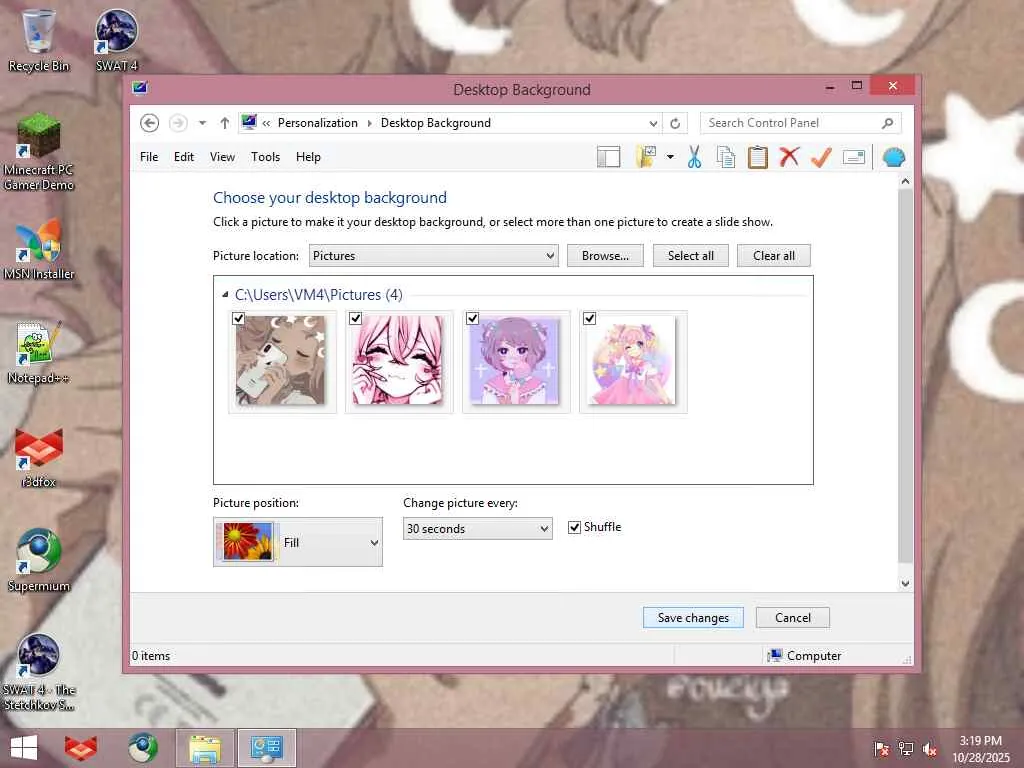Select the Notepad++ desktop shortcut
Viewport: 1024px width, 768px height.
[39, 353]
